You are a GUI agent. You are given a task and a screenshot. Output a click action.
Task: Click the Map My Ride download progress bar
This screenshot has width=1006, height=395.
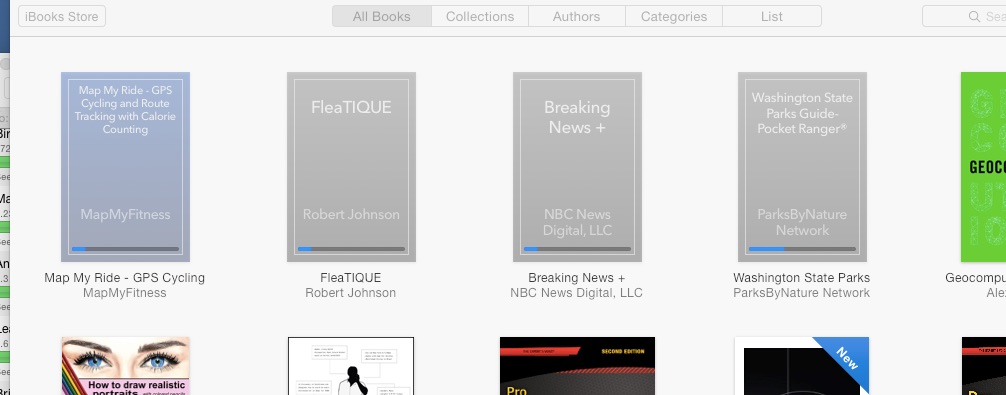125,249
